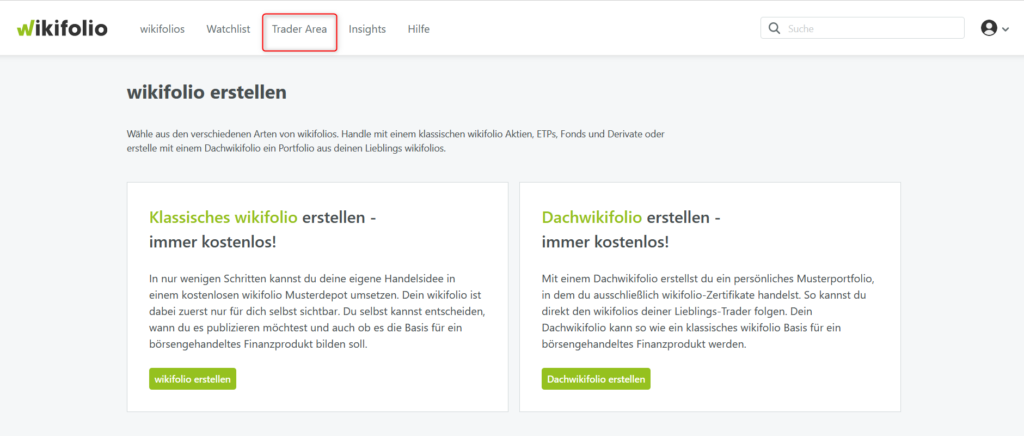Open the Hilfe menu item
The image size is (1024, 436).
coord(419,29)
